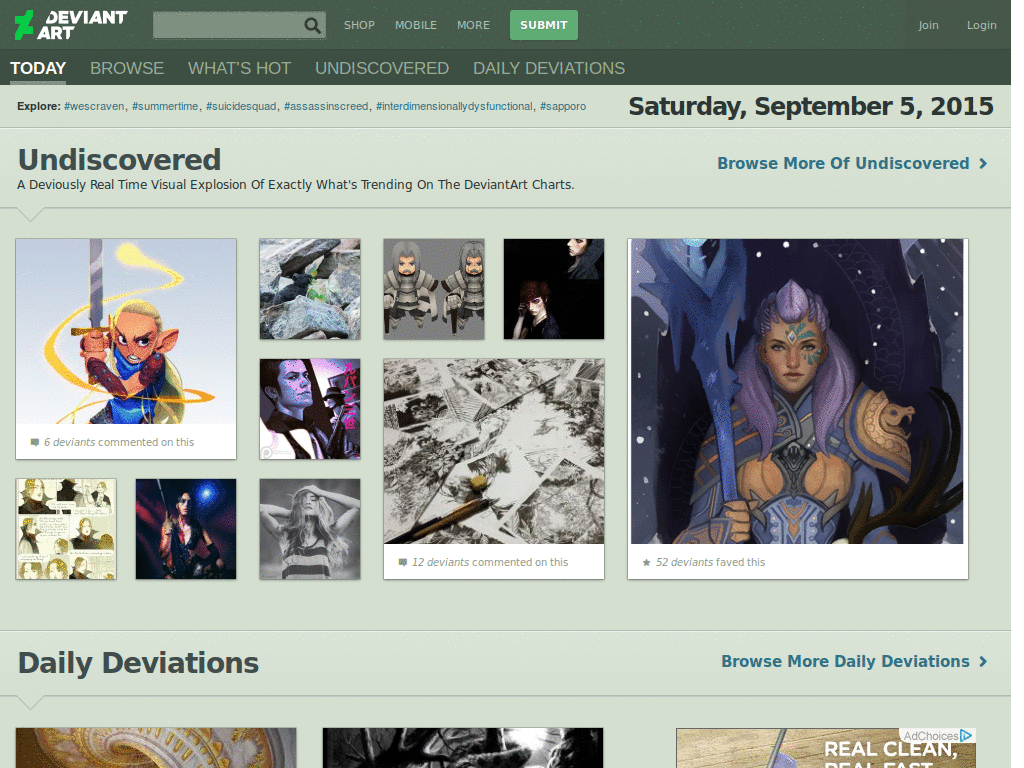1024x768 pixels.
Task: Open the #sapporo explore tag
Action: click(x=562, y=106)
